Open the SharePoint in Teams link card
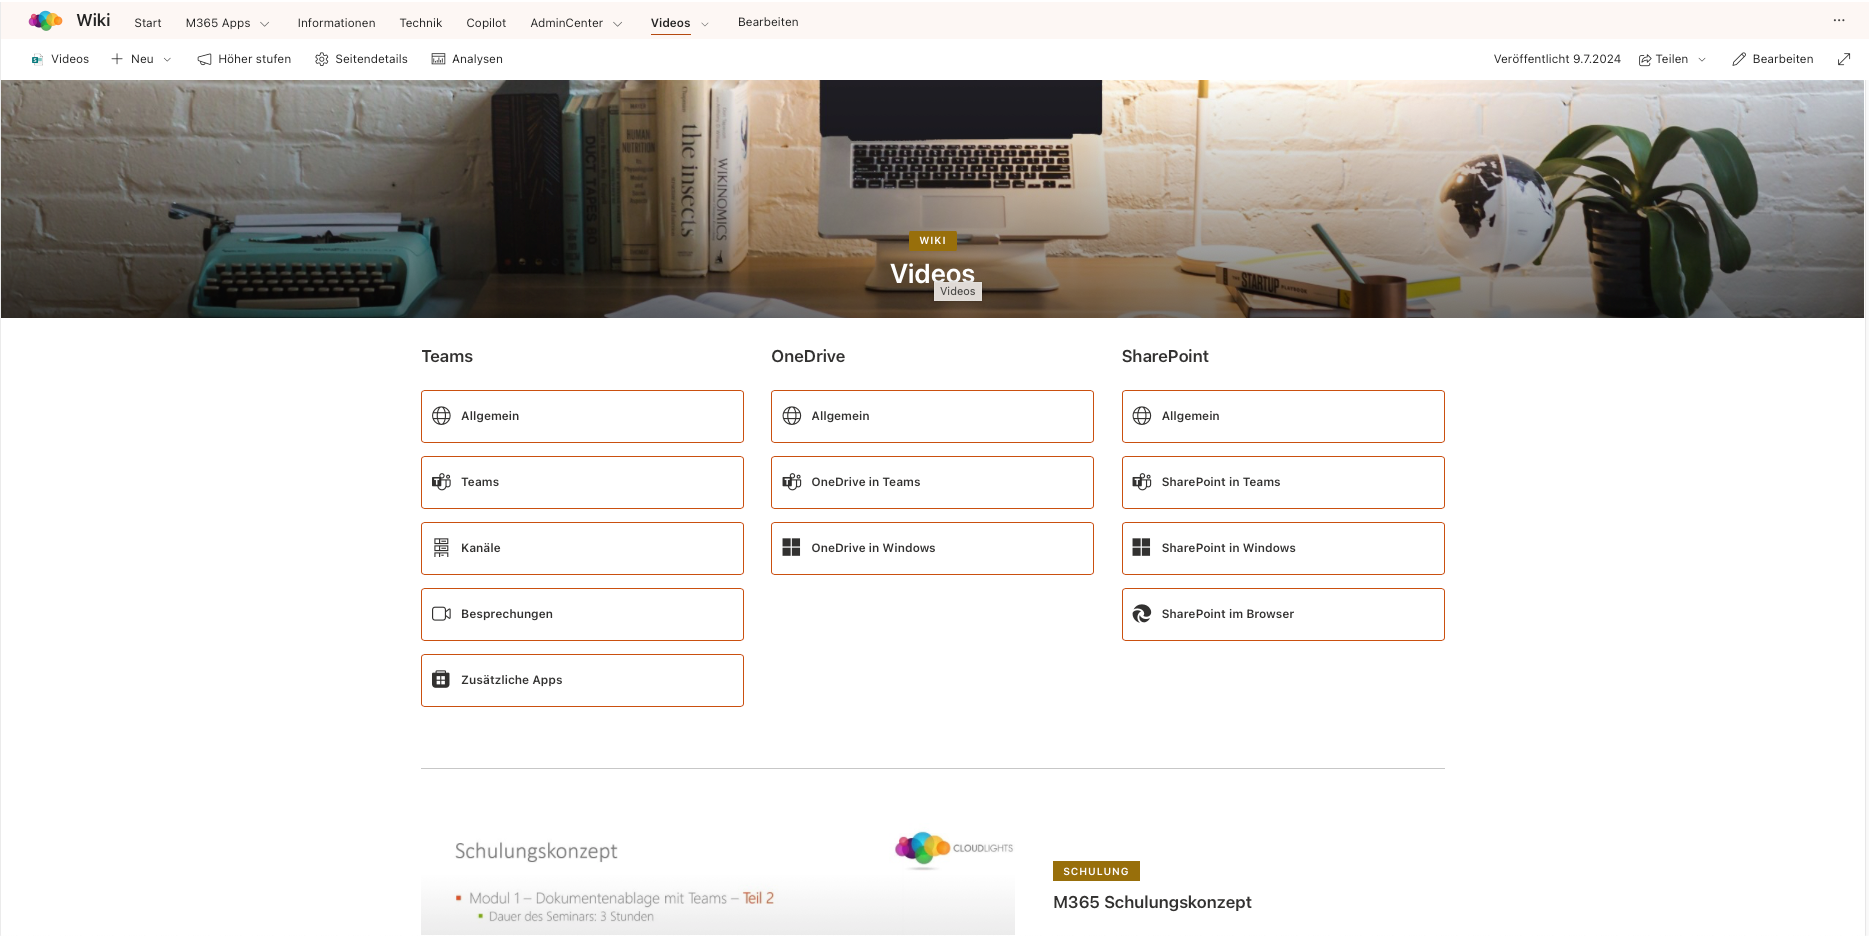The width and height of the screenshot is (1869, 936). [1283, 482]
